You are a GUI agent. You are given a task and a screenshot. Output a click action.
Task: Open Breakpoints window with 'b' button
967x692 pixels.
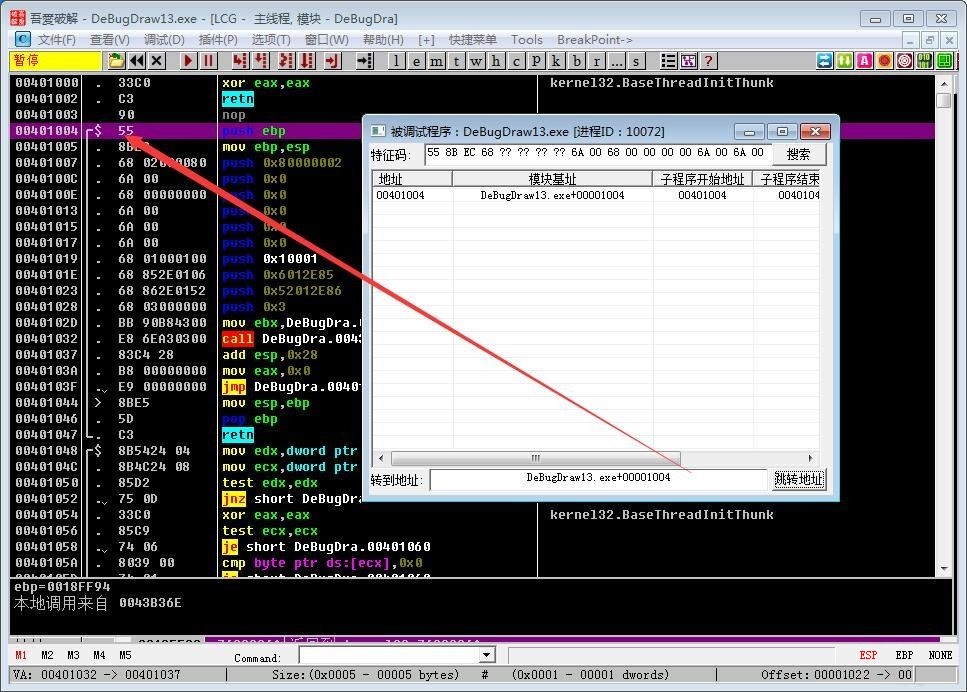pyautogui.click(x=576, y=61)
